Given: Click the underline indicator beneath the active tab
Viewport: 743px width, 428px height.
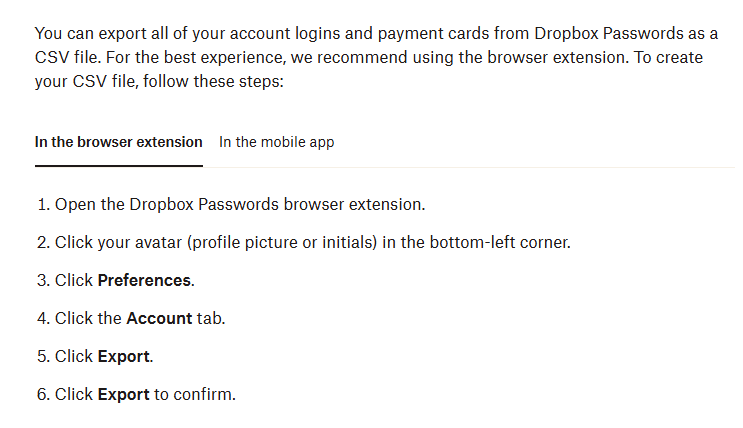Looking at the screenshot, I should point(118,165).
